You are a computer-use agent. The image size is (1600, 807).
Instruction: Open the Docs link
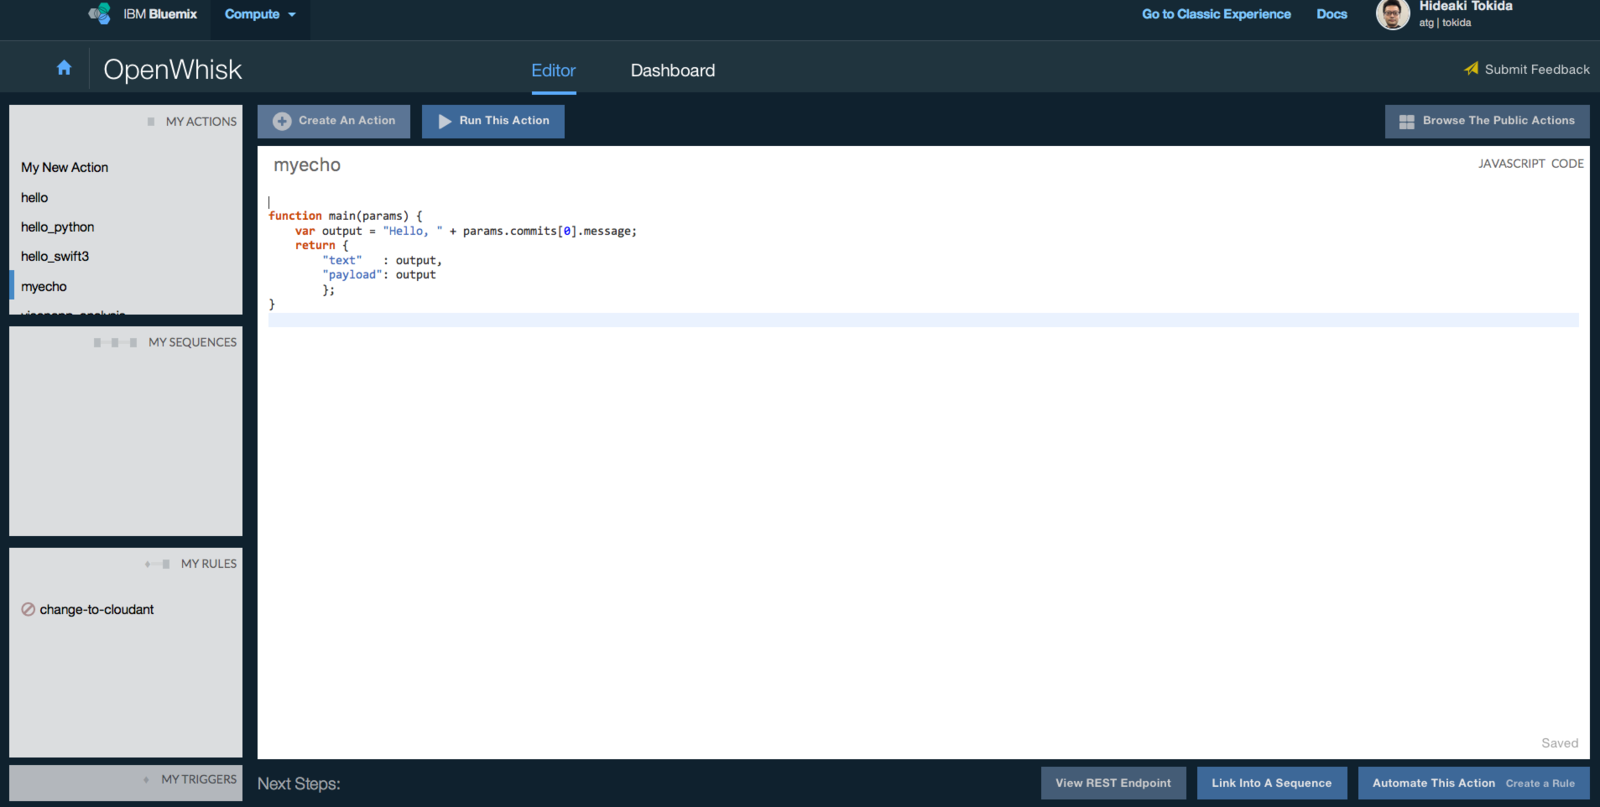coord(1331,14)
